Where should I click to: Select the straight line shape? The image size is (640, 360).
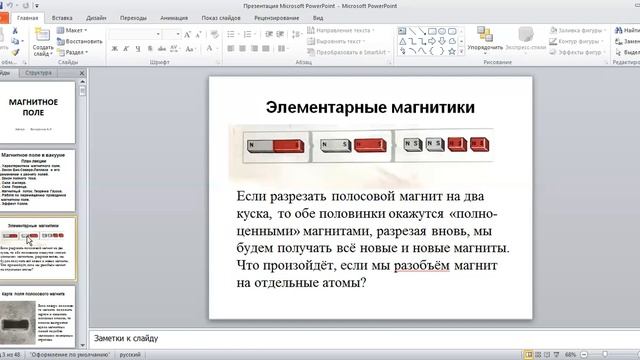tap(412, 31)
